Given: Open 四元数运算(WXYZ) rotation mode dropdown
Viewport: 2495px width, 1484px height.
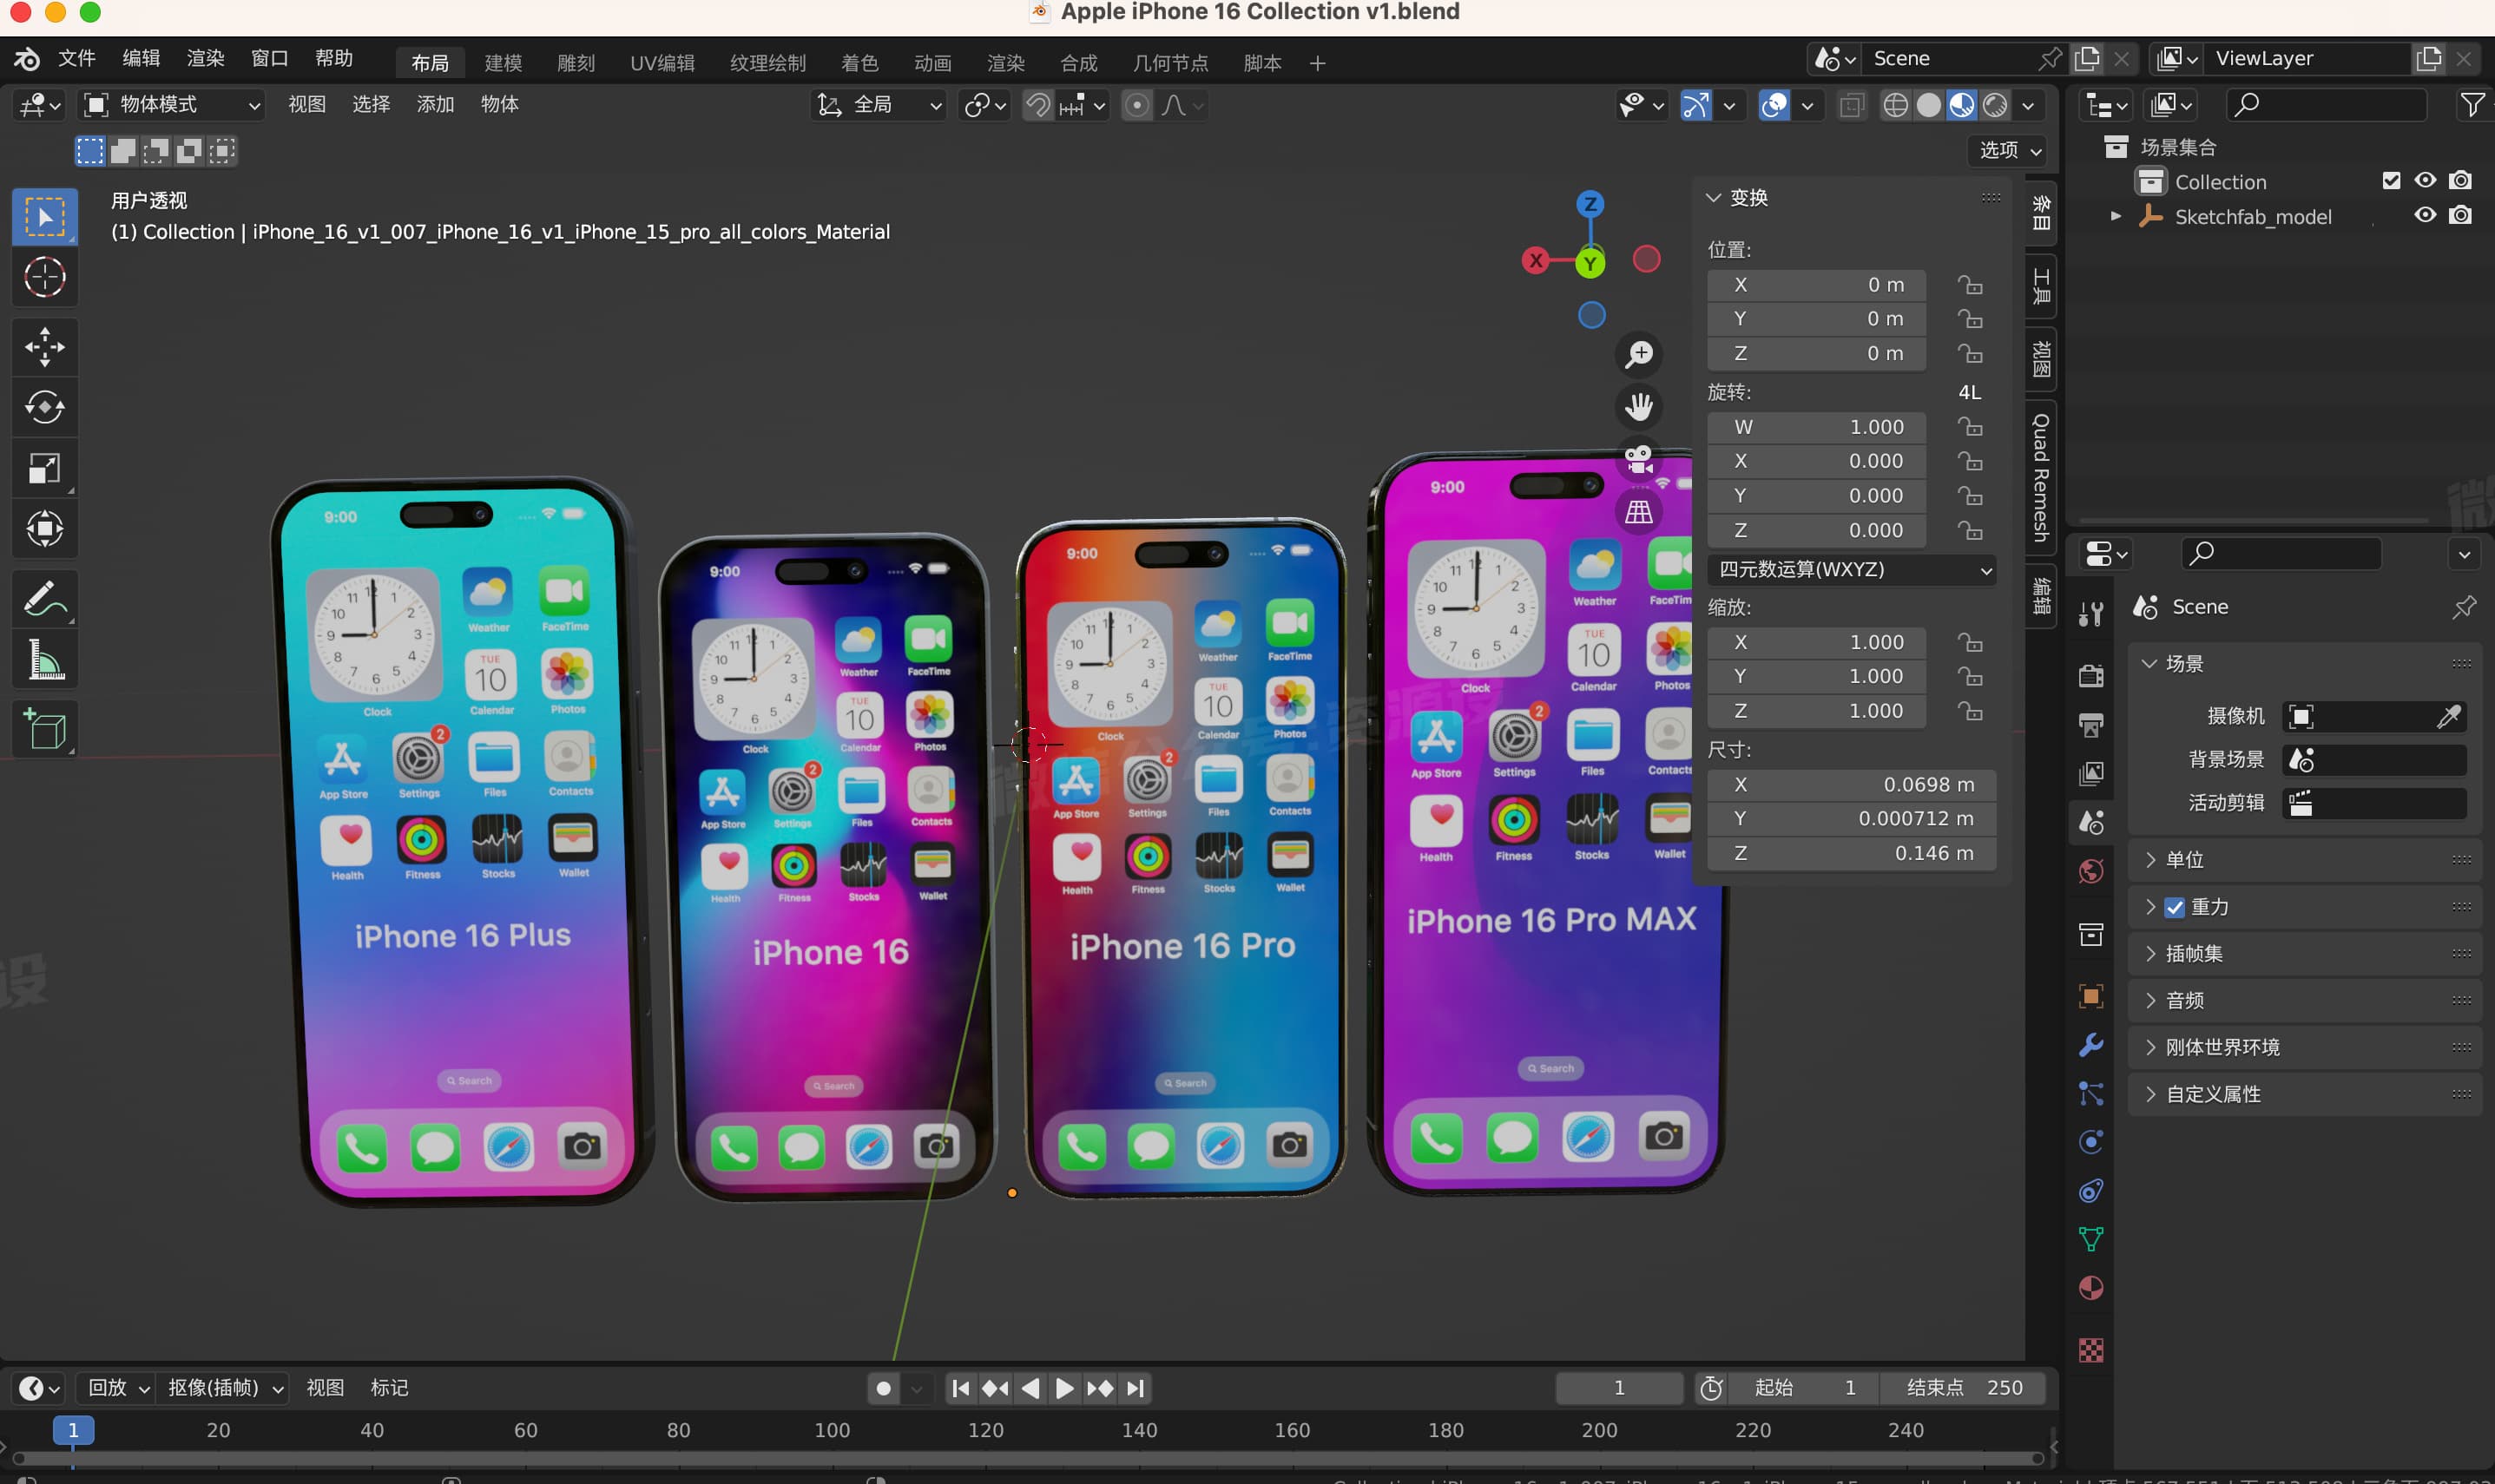Looking at the screenshot, I should 1852,570.
